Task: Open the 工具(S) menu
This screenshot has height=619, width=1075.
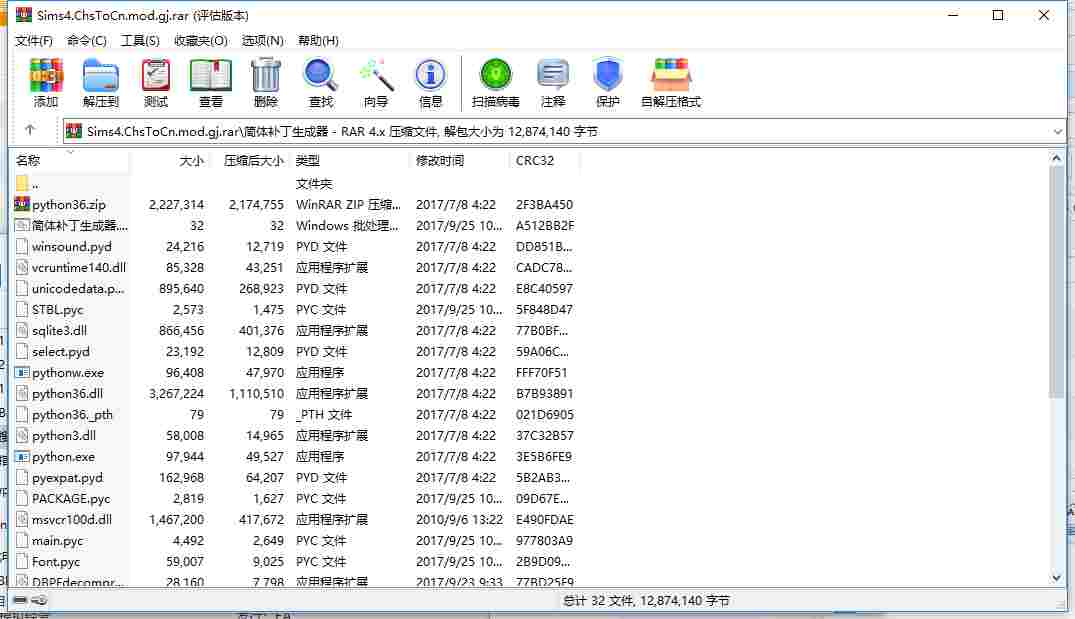Action: coord(140,40)
